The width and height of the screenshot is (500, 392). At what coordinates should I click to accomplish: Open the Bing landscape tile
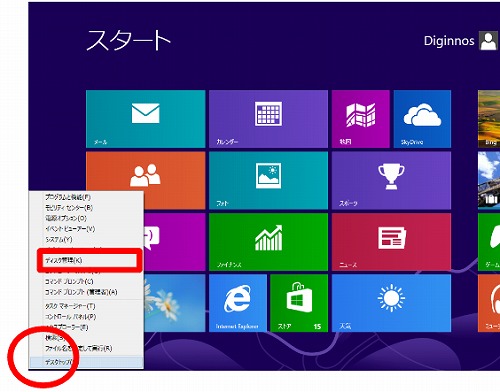click(489, 119)
